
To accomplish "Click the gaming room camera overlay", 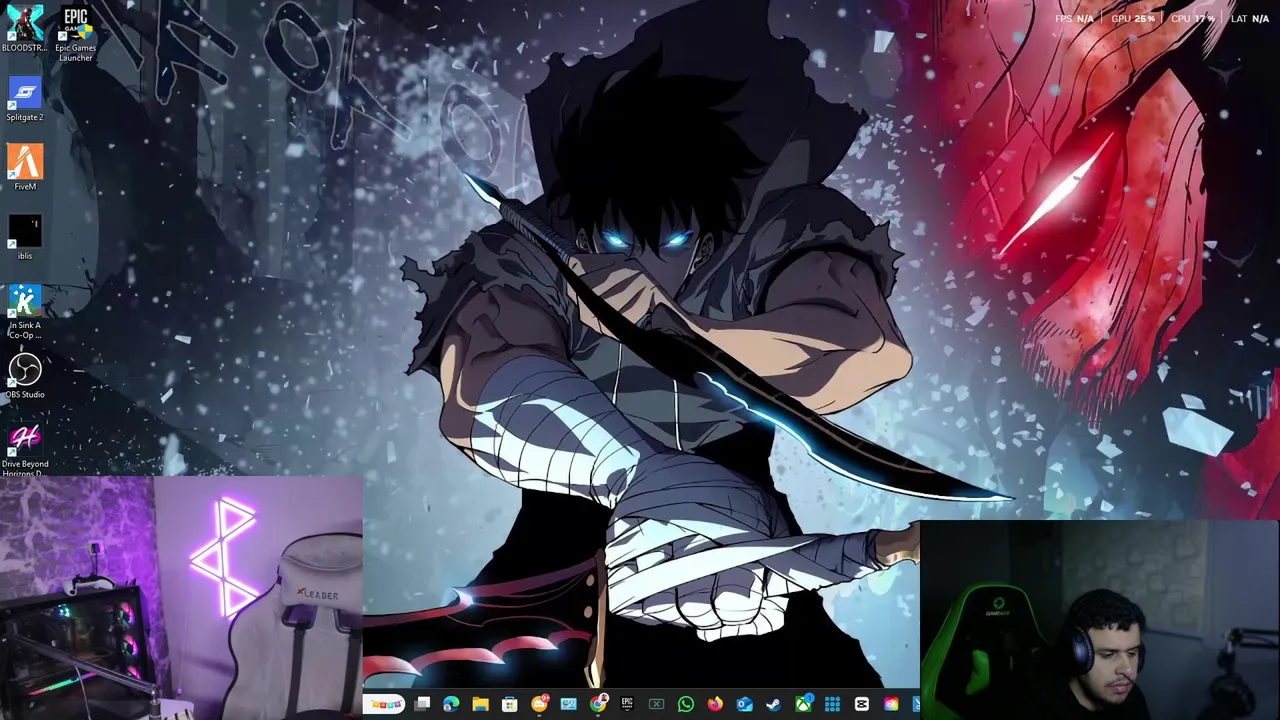I will [181, 598].
